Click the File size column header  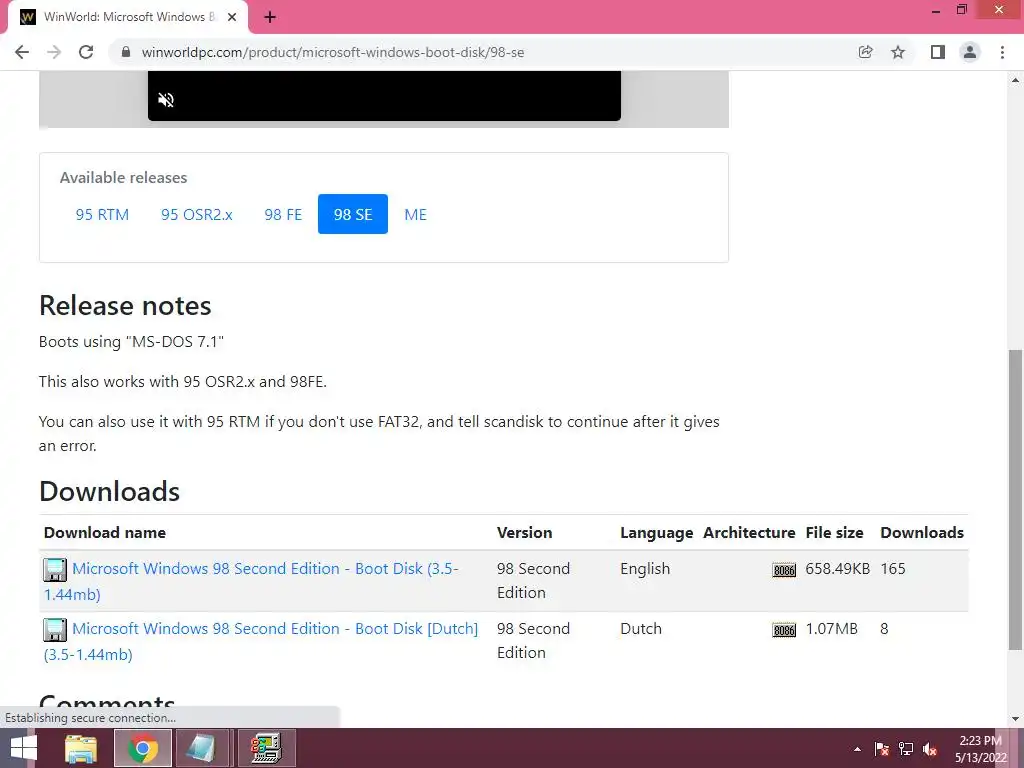(x=835, y=533)
